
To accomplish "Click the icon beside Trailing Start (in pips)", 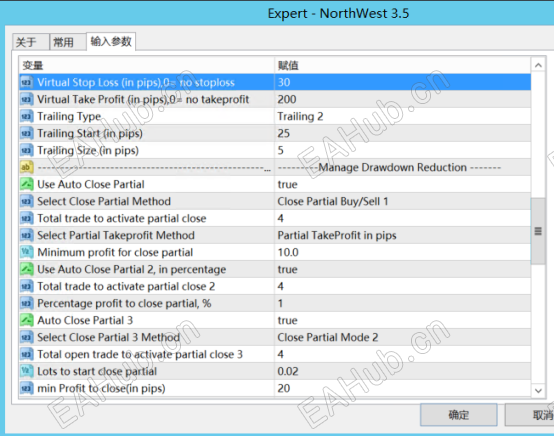I will [26, 133].
